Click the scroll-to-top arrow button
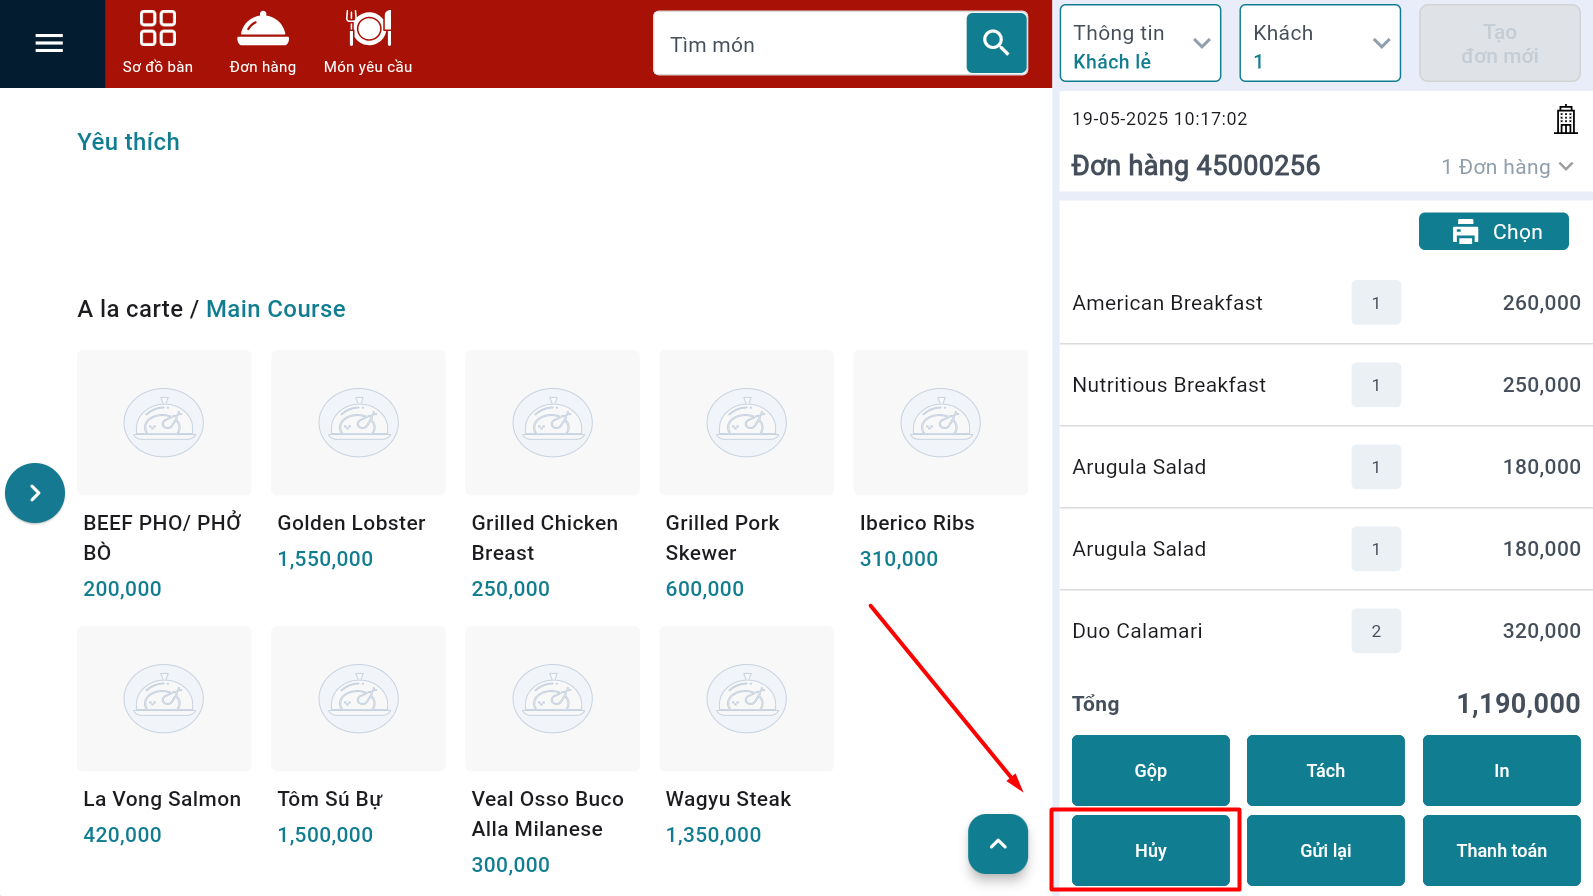The width and height of the screenshot is (1593, 896). pyautogui.click(x=998, y=844)
